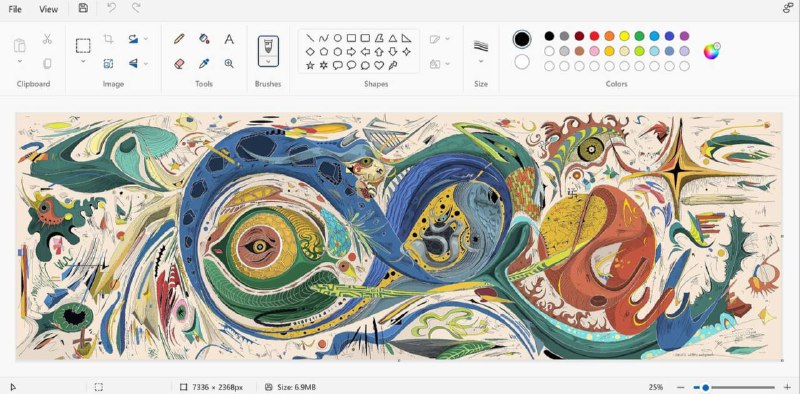Expand the rectangular selection options arrow
The height and width of the screenshot is (394, 800).
coord(83,61)
